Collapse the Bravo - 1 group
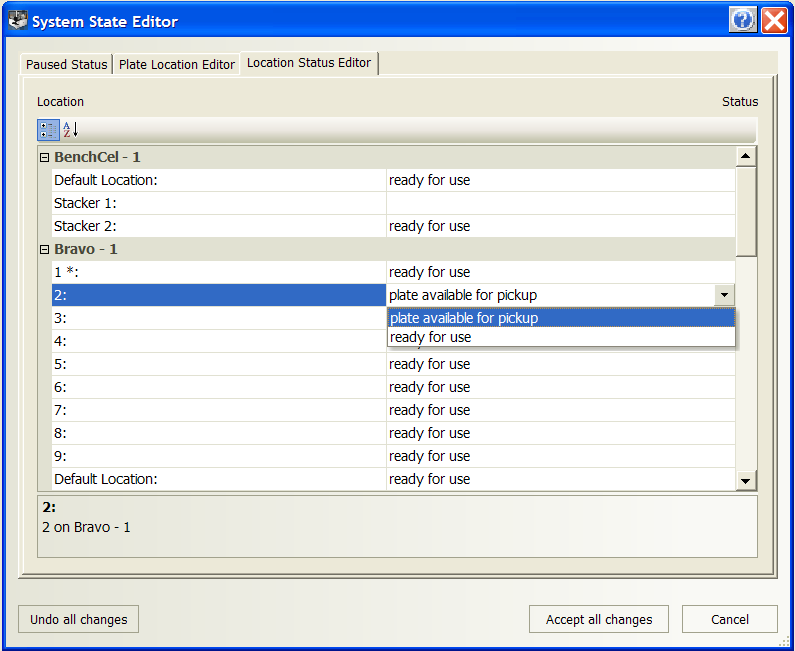 coord(44,250)
